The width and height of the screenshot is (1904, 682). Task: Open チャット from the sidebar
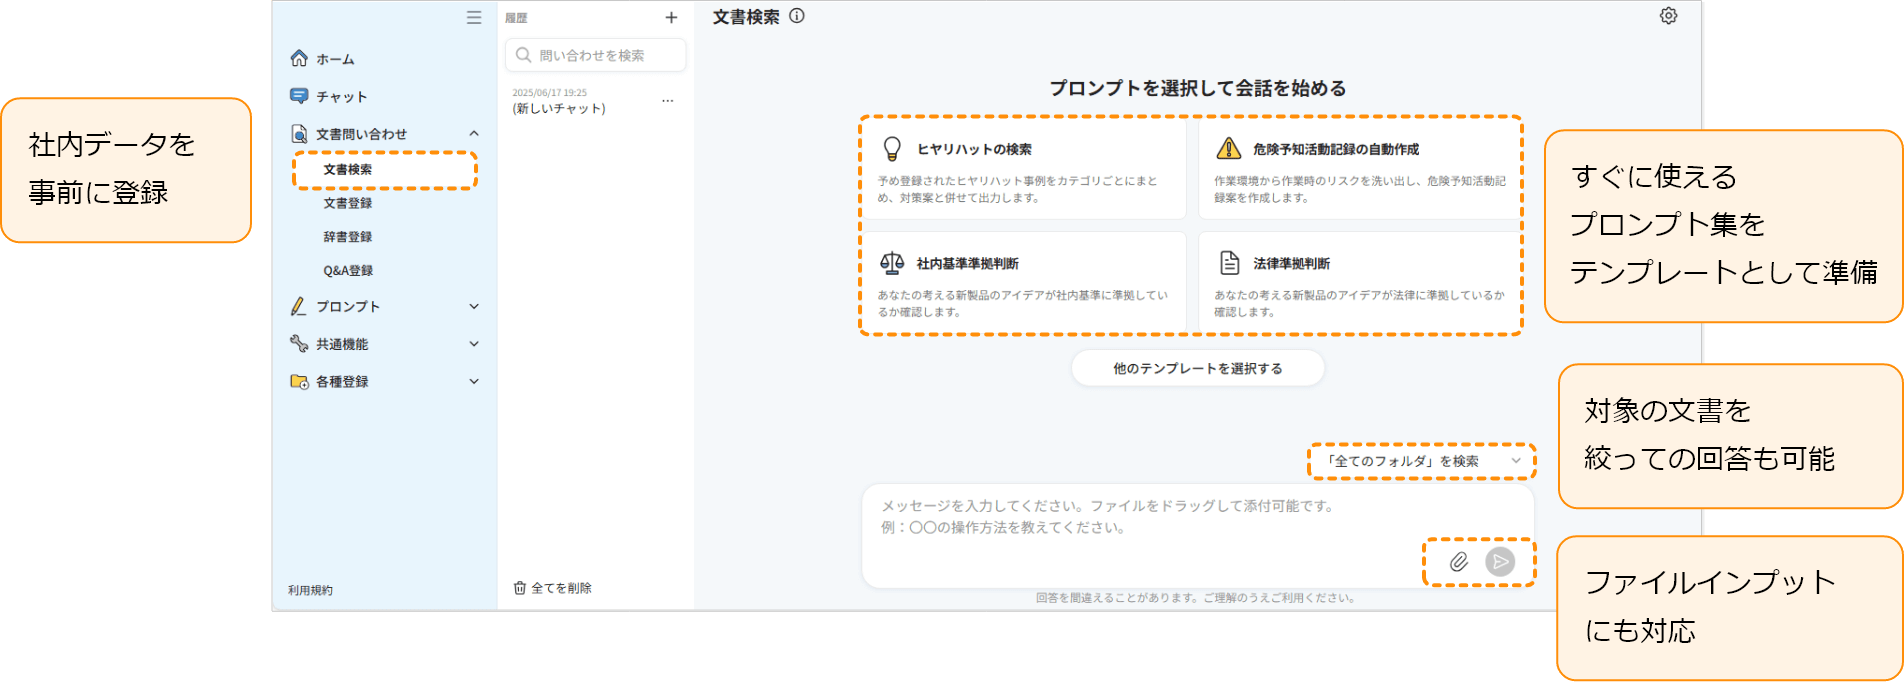[341, 97]
